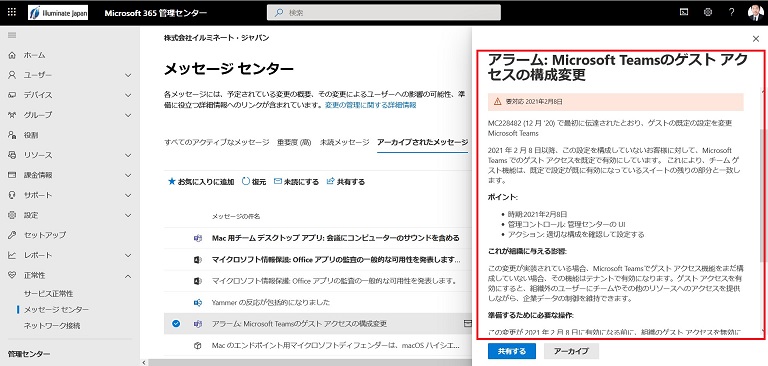This screenshot has height=366, width=768.
Task: Expand the 設定 menu chevron
Action: (x=128, y=215)
